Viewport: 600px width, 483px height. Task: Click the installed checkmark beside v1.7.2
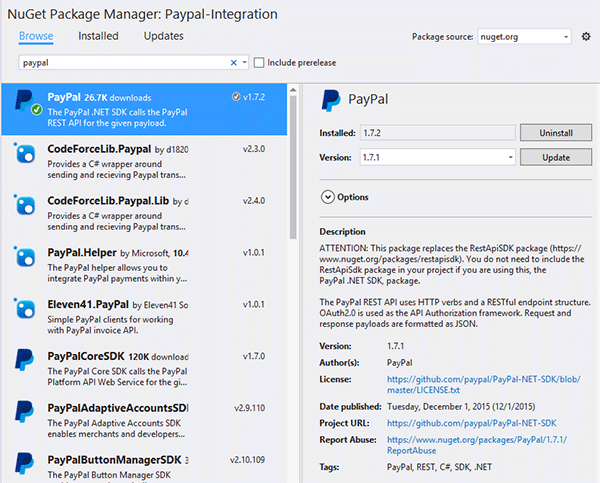[x=236, y=97]
